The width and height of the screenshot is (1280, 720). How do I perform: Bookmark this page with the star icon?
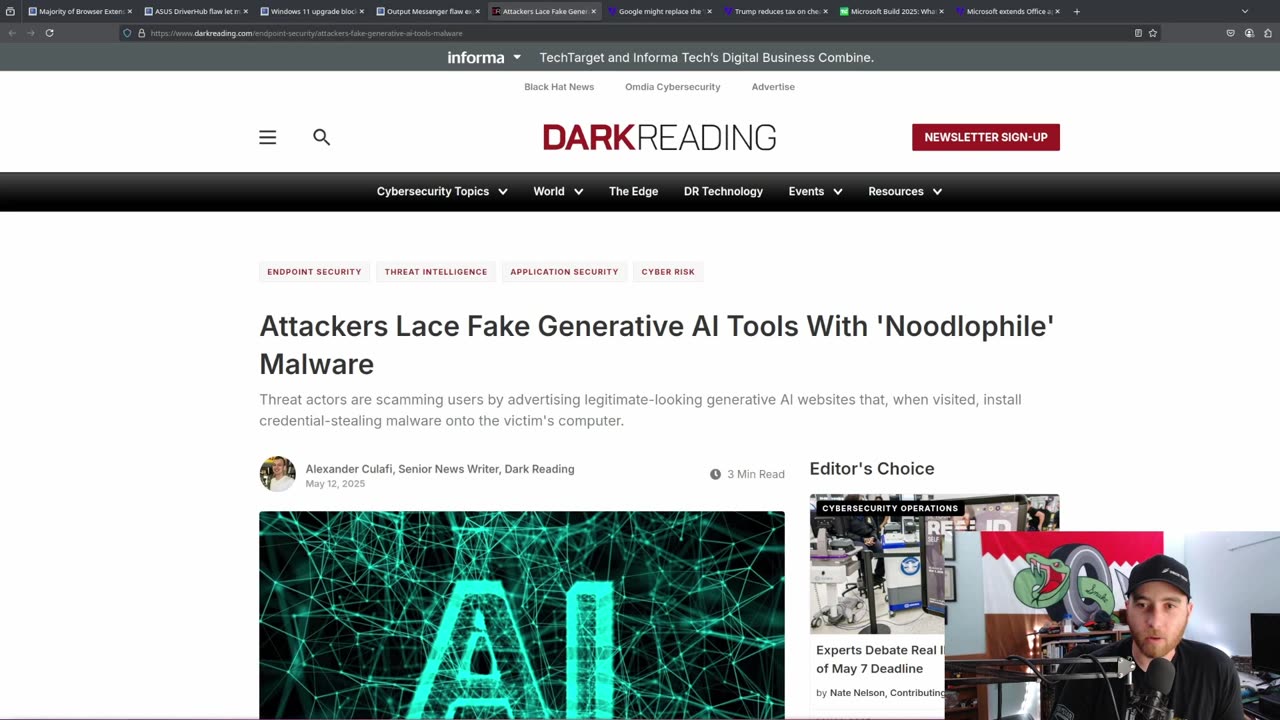coord(1153,33)
